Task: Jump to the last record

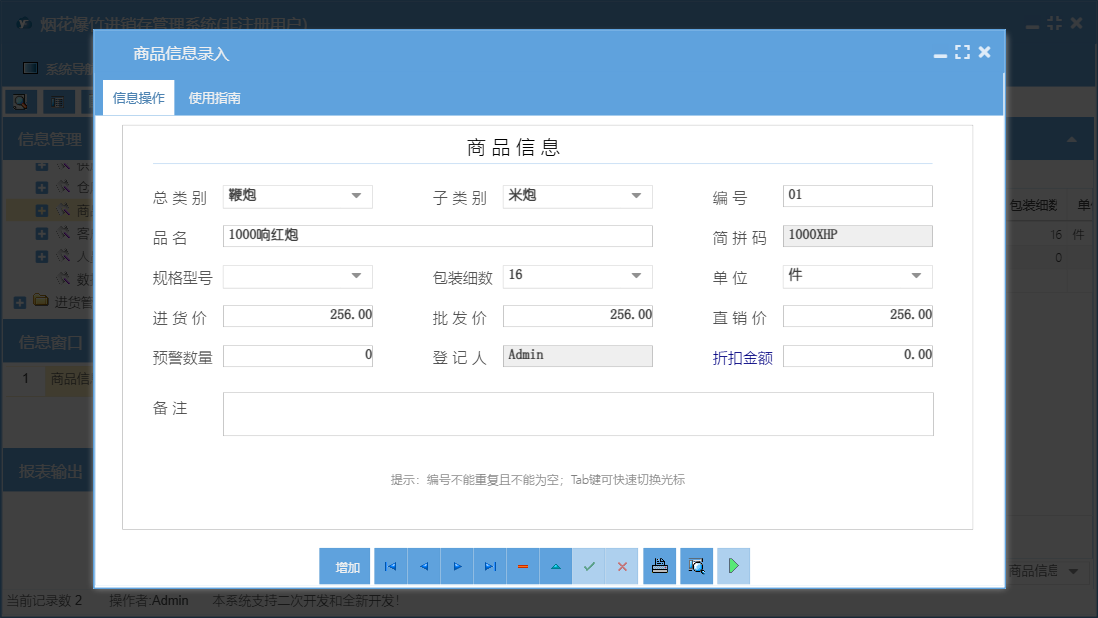Action: (x=490, y=566)
